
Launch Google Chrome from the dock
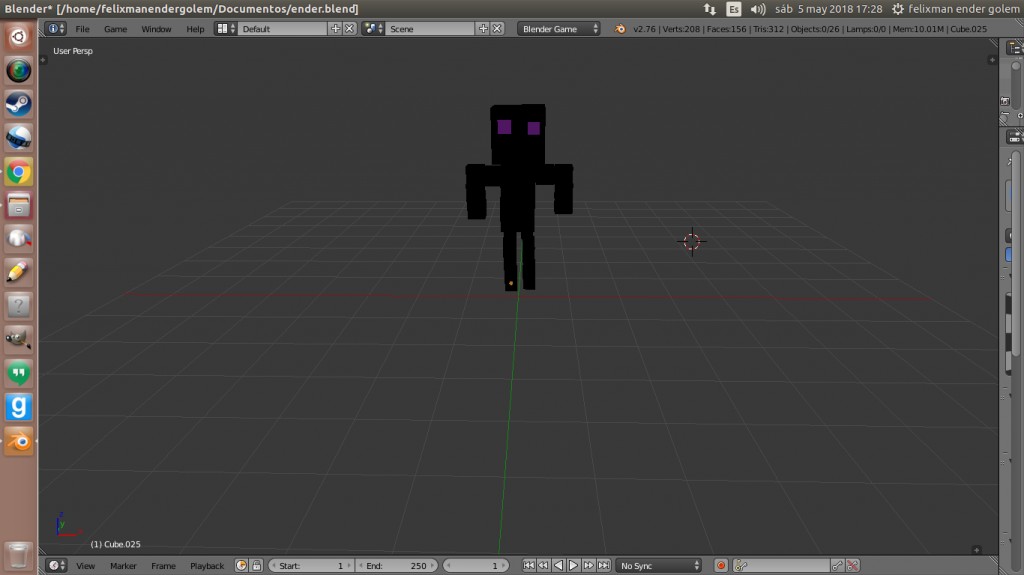pos(18,172)
